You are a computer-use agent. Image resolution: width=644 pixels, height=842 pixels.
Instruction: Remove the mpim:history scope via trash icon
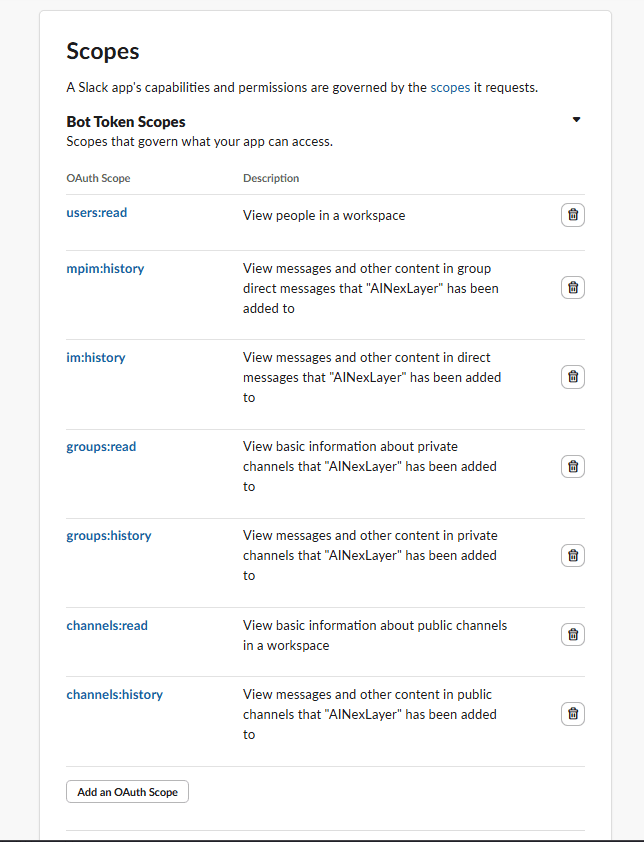(572, 288)
